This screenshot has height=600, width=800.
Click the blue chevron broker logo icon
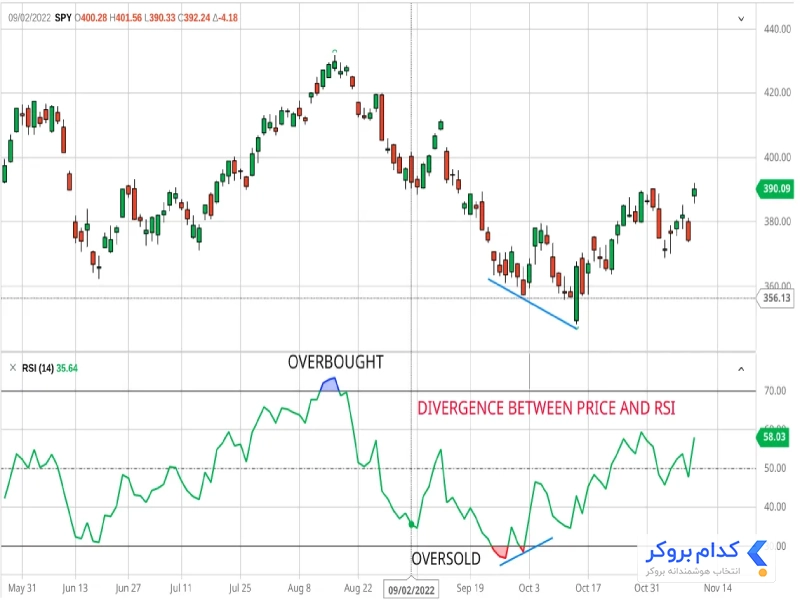(757, 554)
